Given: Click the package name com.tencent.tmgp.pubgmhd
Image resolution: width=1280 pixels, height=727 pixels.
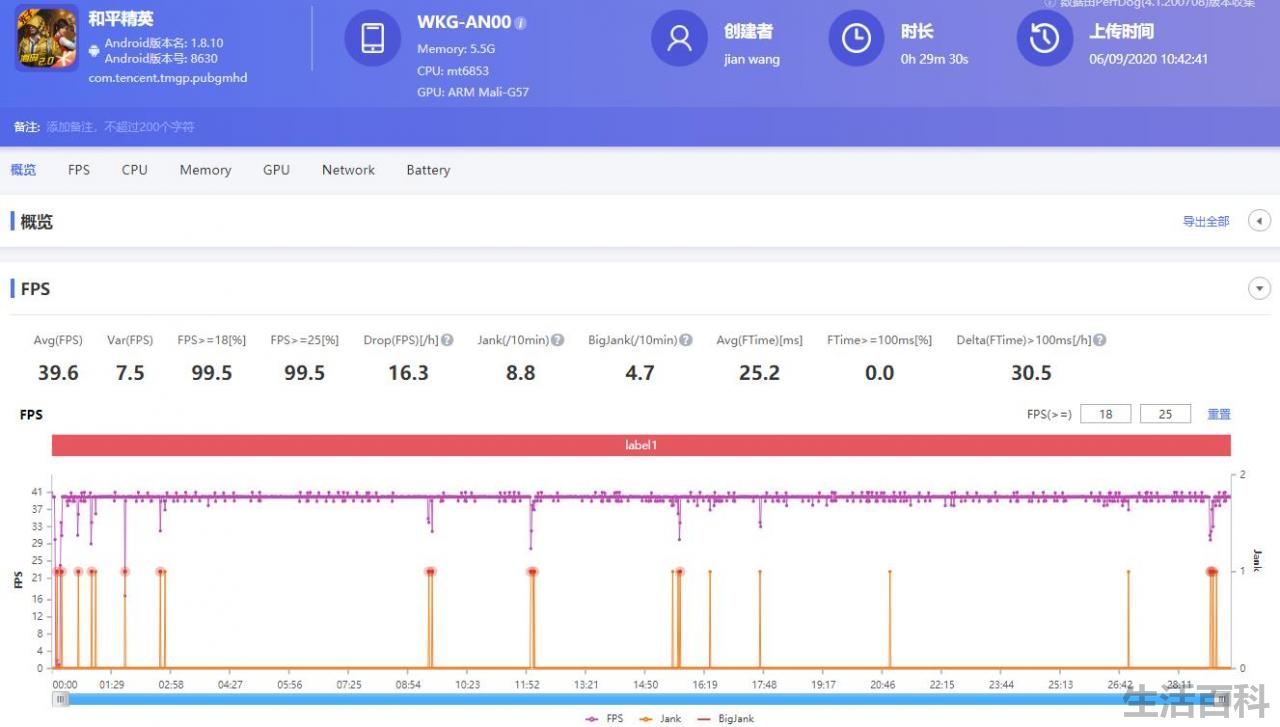Looking at the screenshot, I should coord(168,78).
